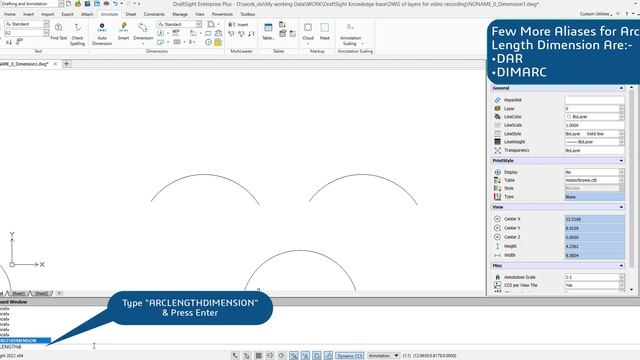Screen dimensions: 640x360
Task: Click the Center X value in View
Action: click(x=594, y=219)
